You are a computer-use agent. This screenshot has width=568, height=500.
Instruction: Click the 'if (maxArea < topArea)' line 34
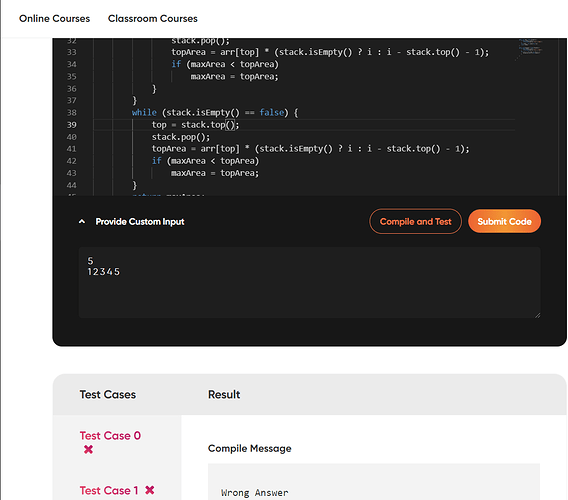click(225, 64)
